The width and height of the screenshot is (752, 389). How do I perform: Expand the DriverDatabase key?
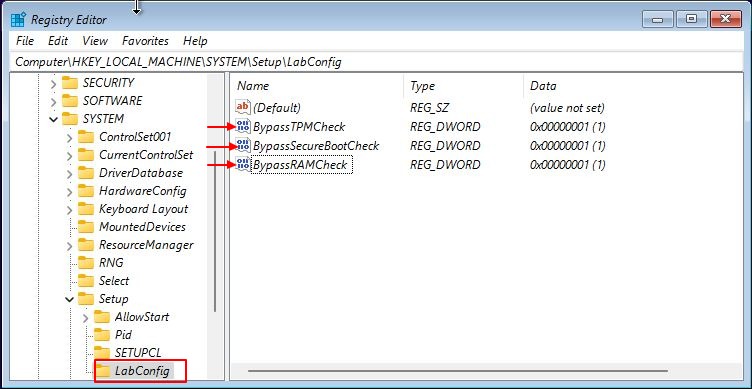click(70, 174)
